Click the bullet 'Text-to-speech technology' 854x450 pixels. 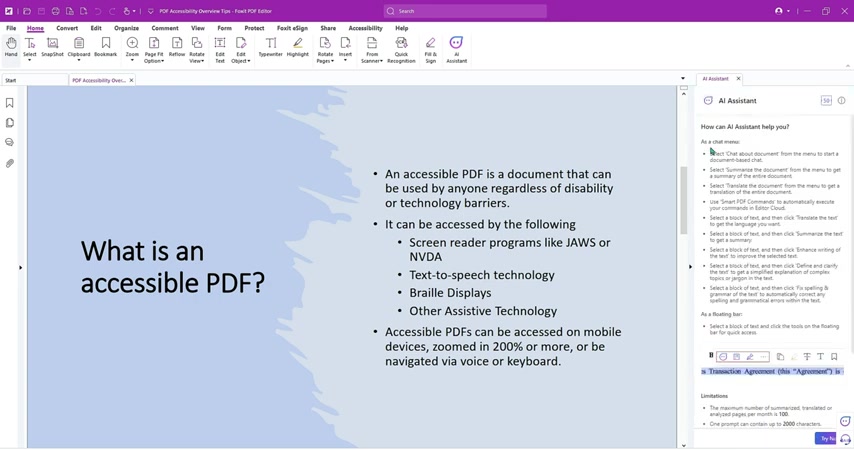point(482,275)
